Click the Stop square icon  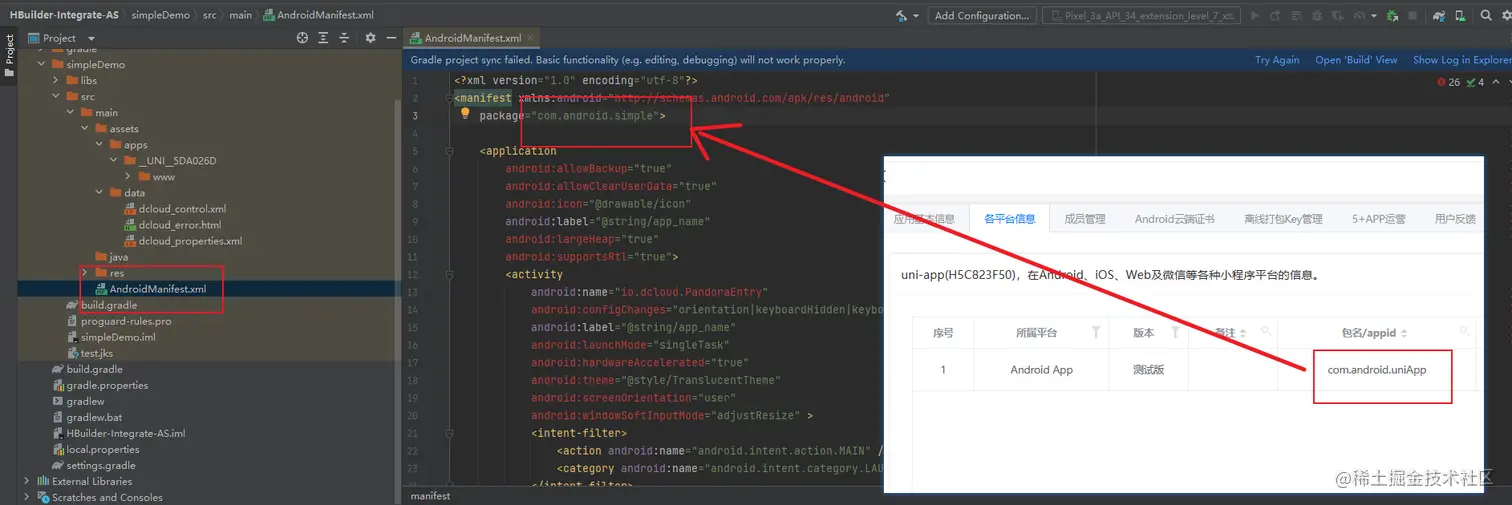click(1413, 16)
